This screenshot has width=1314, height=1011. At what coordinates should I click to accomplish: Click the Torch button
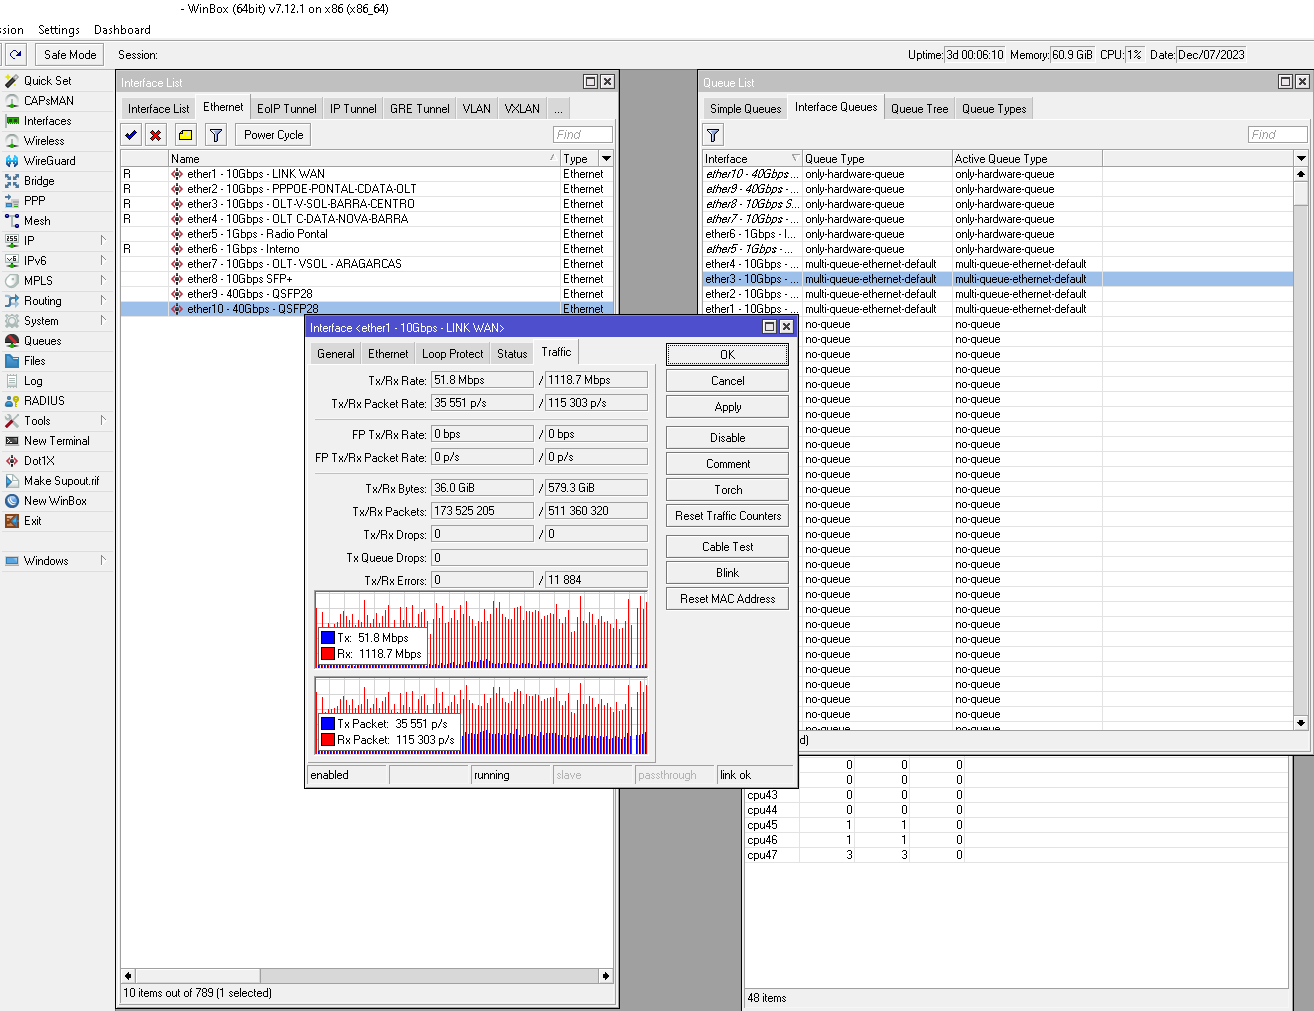tap(728, 490)
